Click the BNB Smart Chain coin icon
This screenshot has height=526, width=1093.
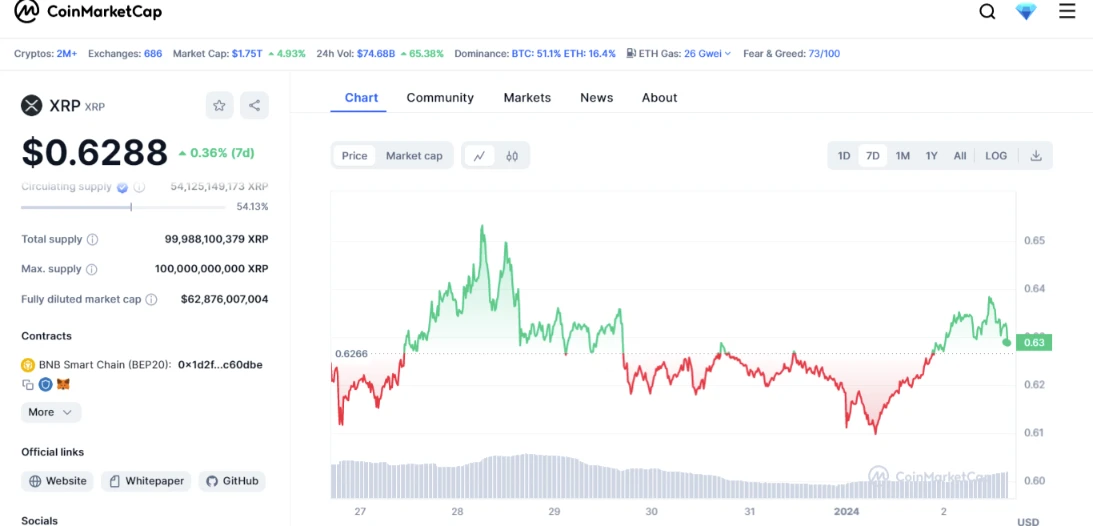tap(28, 364)
